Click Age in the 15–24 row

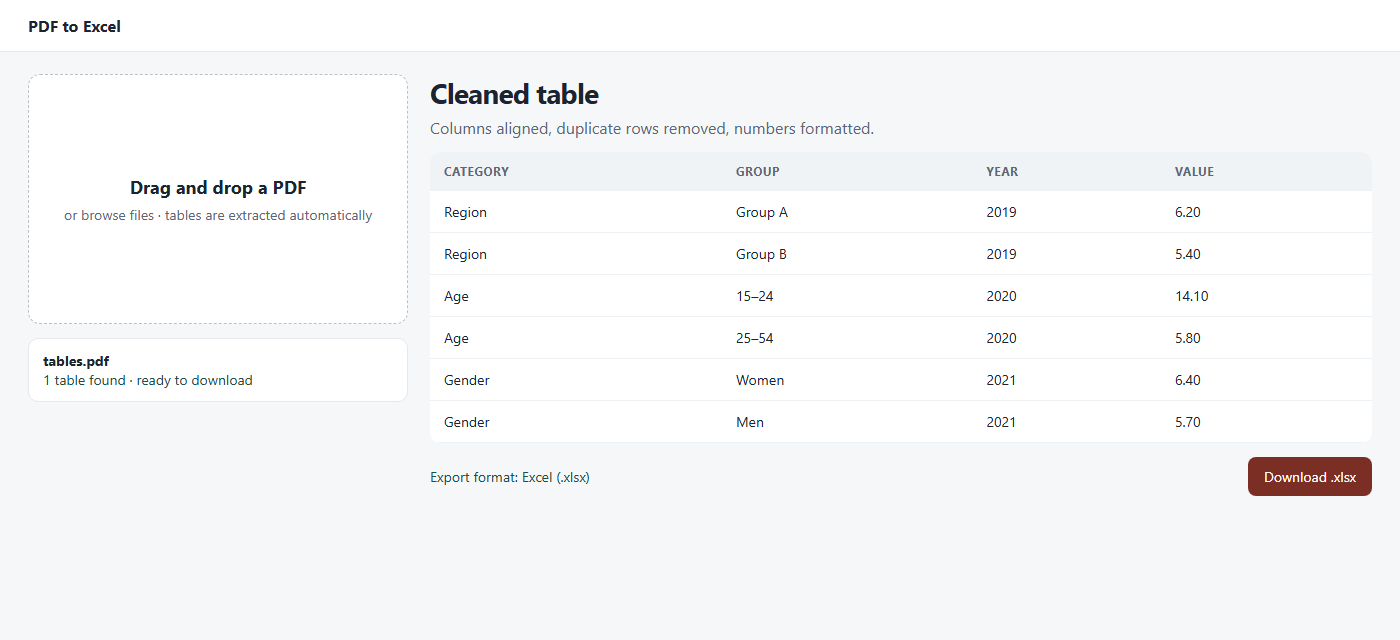pyautogui.click(x=456, y=296)
